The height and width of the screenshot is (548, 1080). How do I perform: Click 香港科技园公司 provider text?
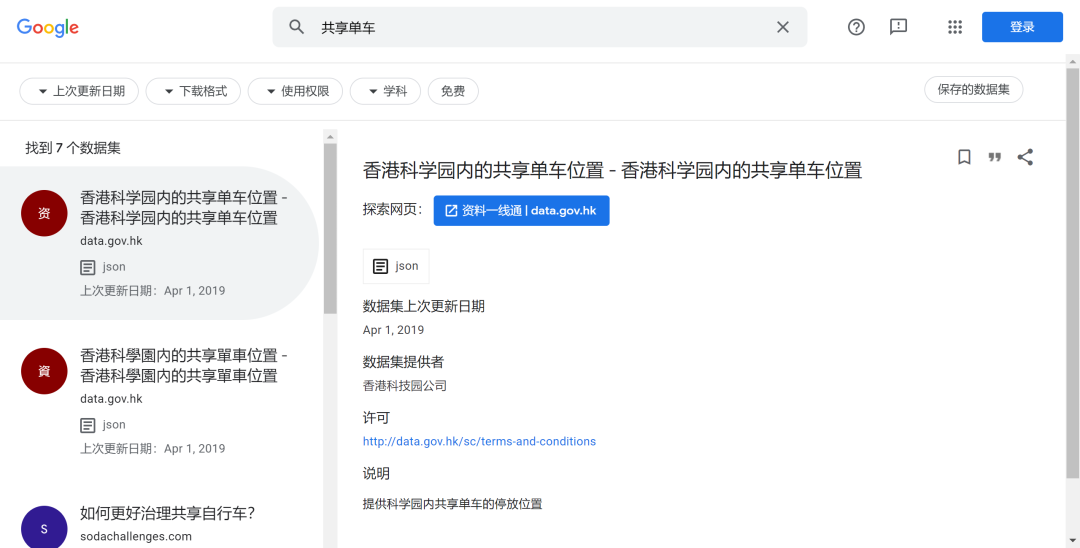pyautogui.click(x=405, y=386)
